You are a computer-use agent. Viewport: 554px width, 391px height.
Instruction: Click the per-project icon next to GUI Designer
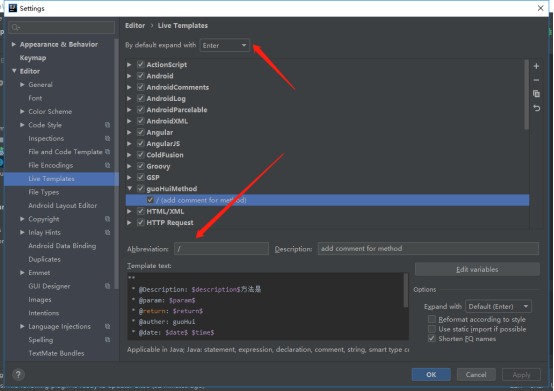coord(107,286)
